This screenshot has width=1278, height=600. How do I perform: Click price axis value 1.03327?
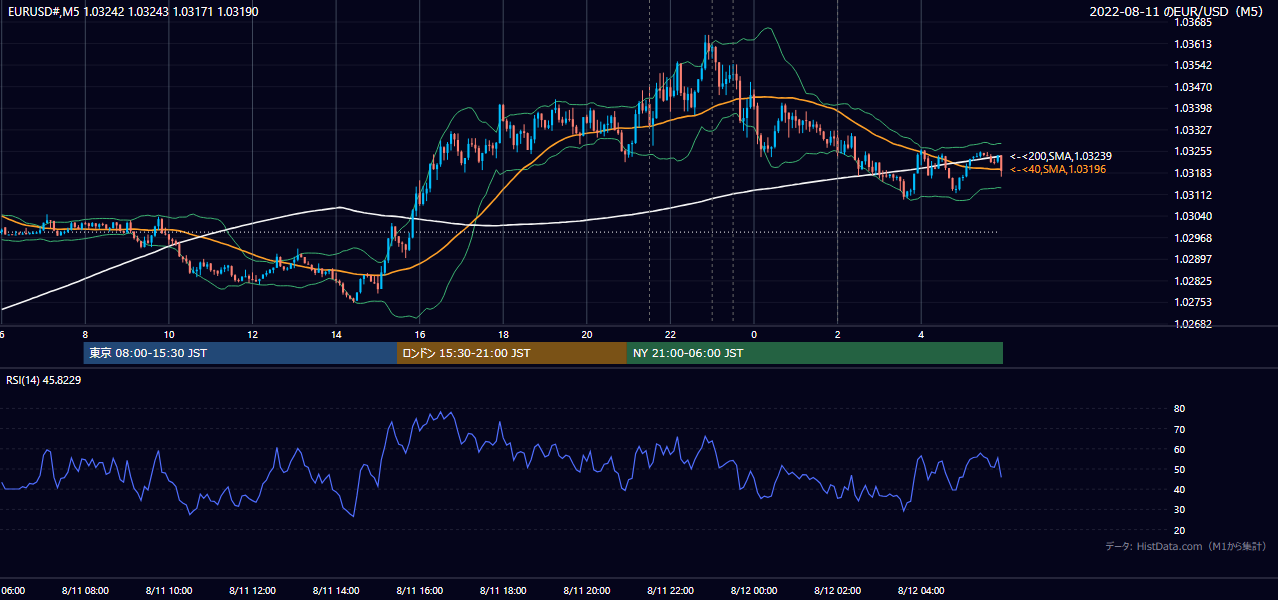1194,130
